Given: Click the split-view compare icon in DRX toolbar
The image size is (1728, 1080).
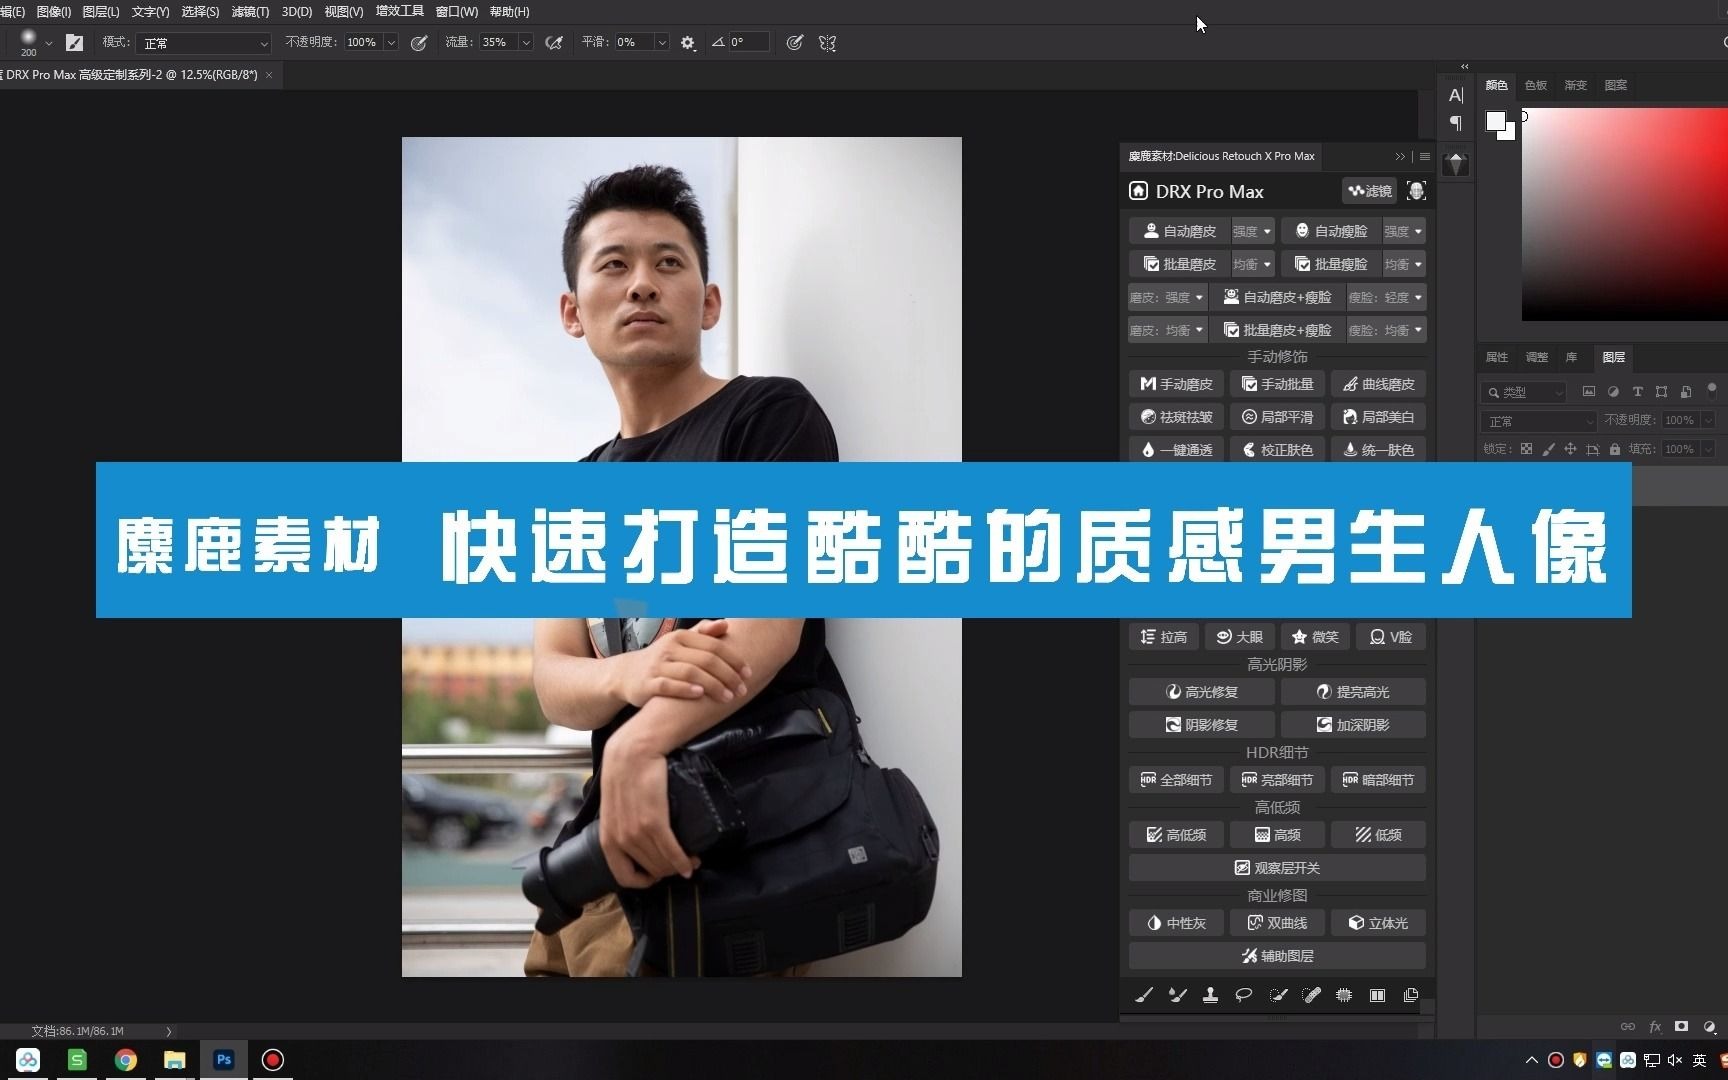Looking at the screenshot, I should pyautogui.click(x=1377, y=995).
